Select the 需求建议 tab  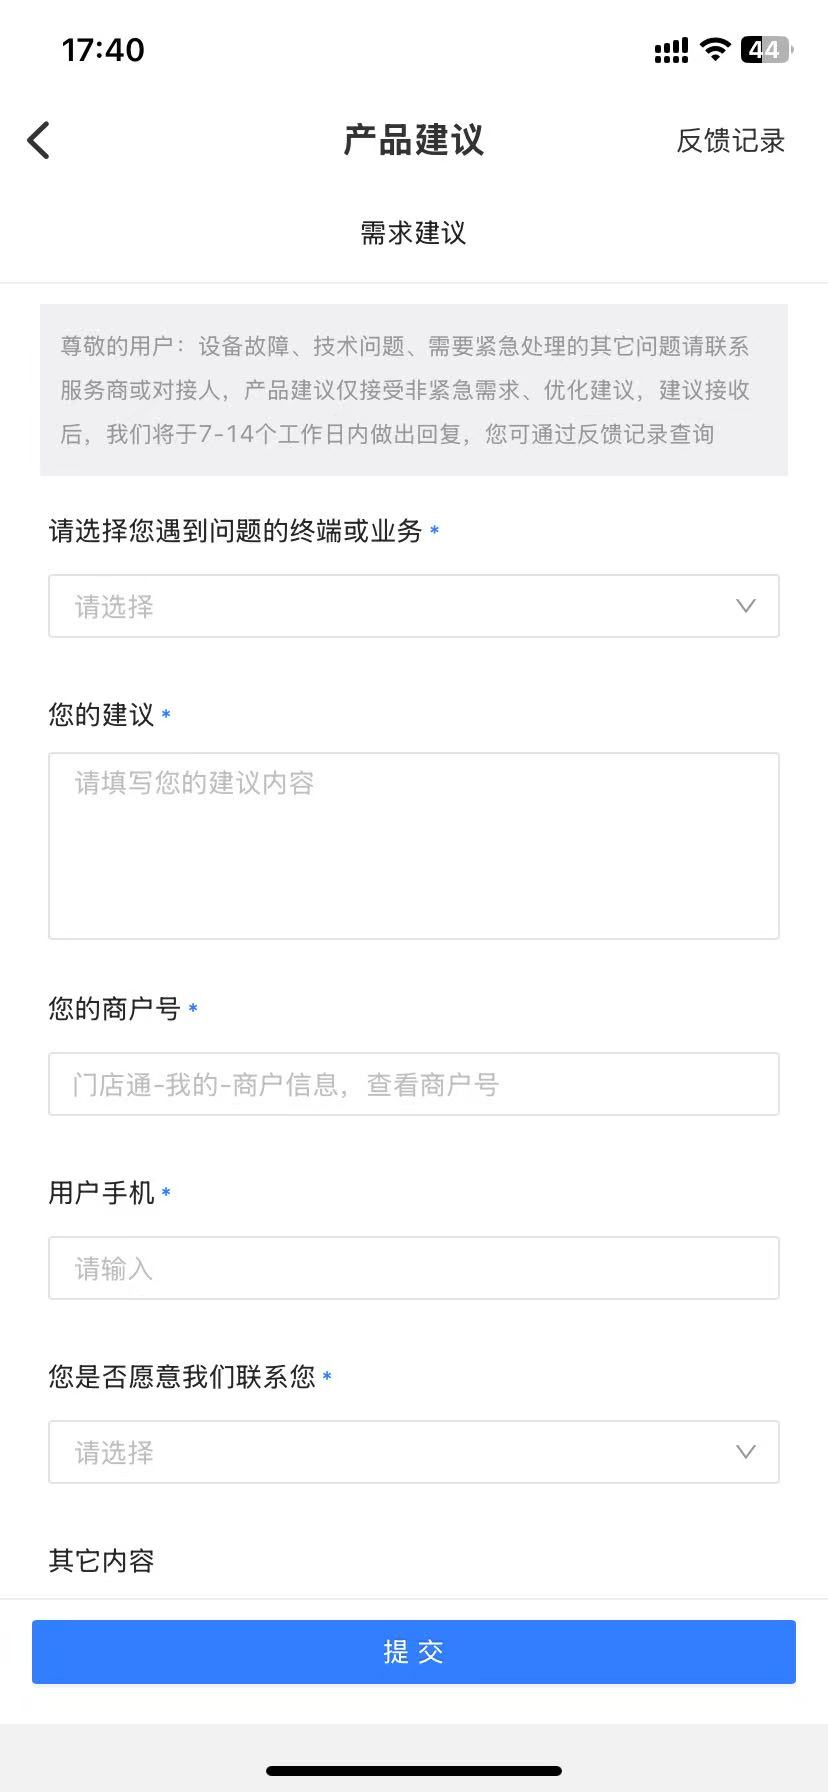coord(413,233)
